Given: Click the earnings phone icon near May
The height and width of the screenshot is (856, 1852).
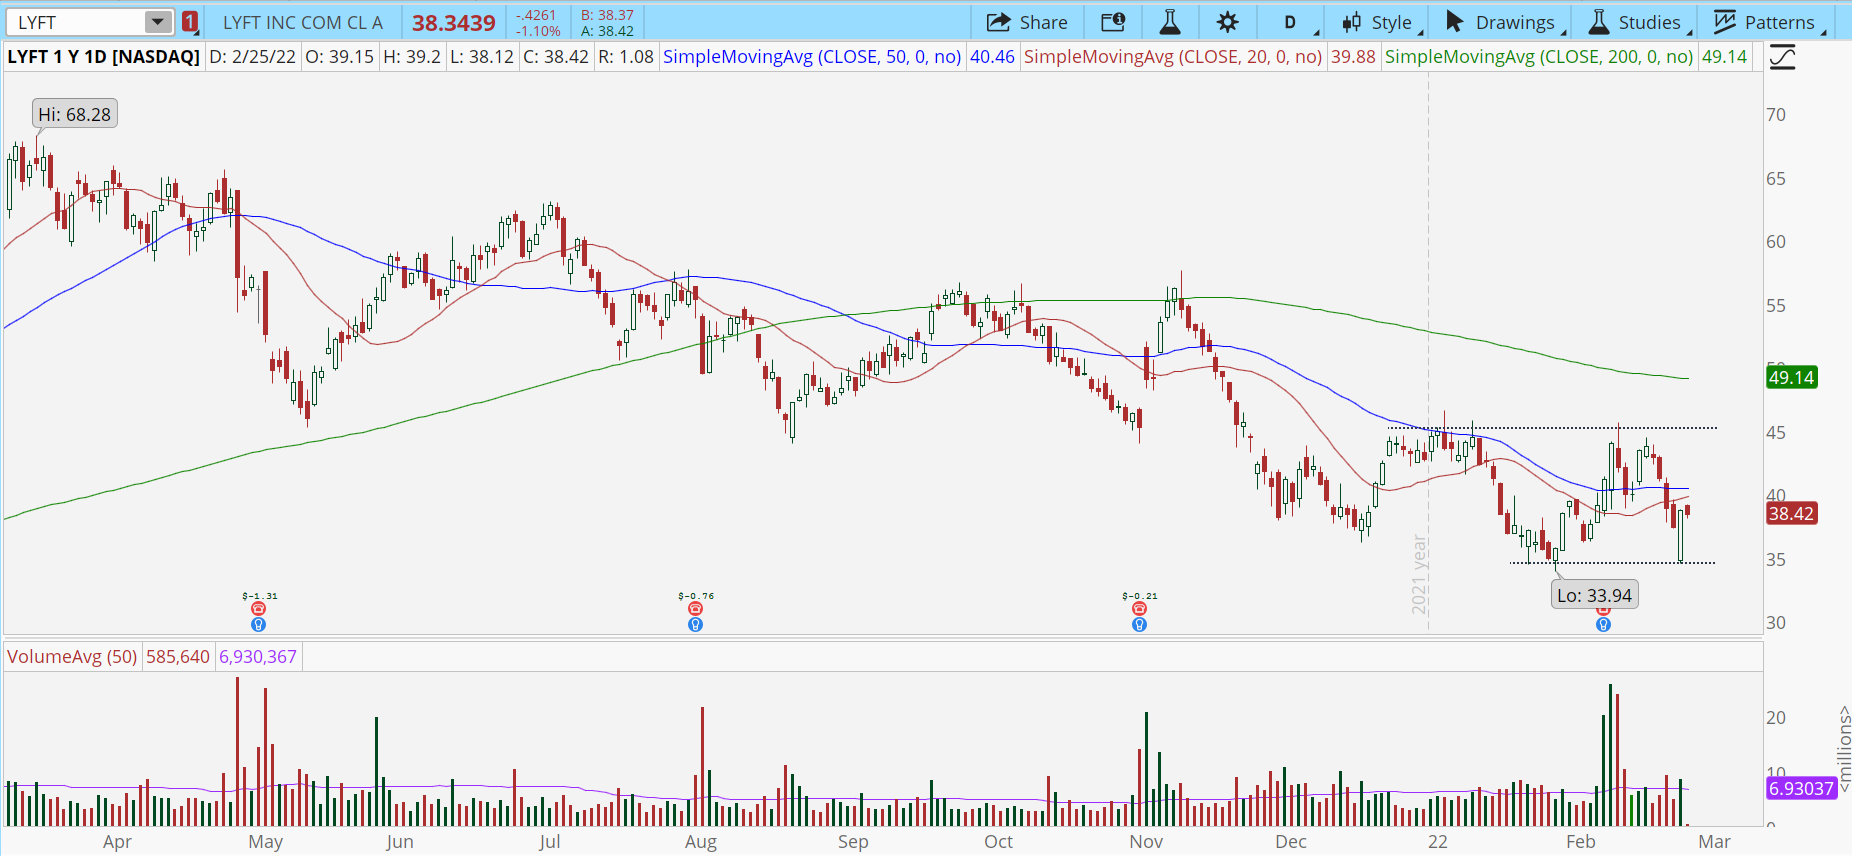Looking at the screenshot, I should (x=258, y=609).
